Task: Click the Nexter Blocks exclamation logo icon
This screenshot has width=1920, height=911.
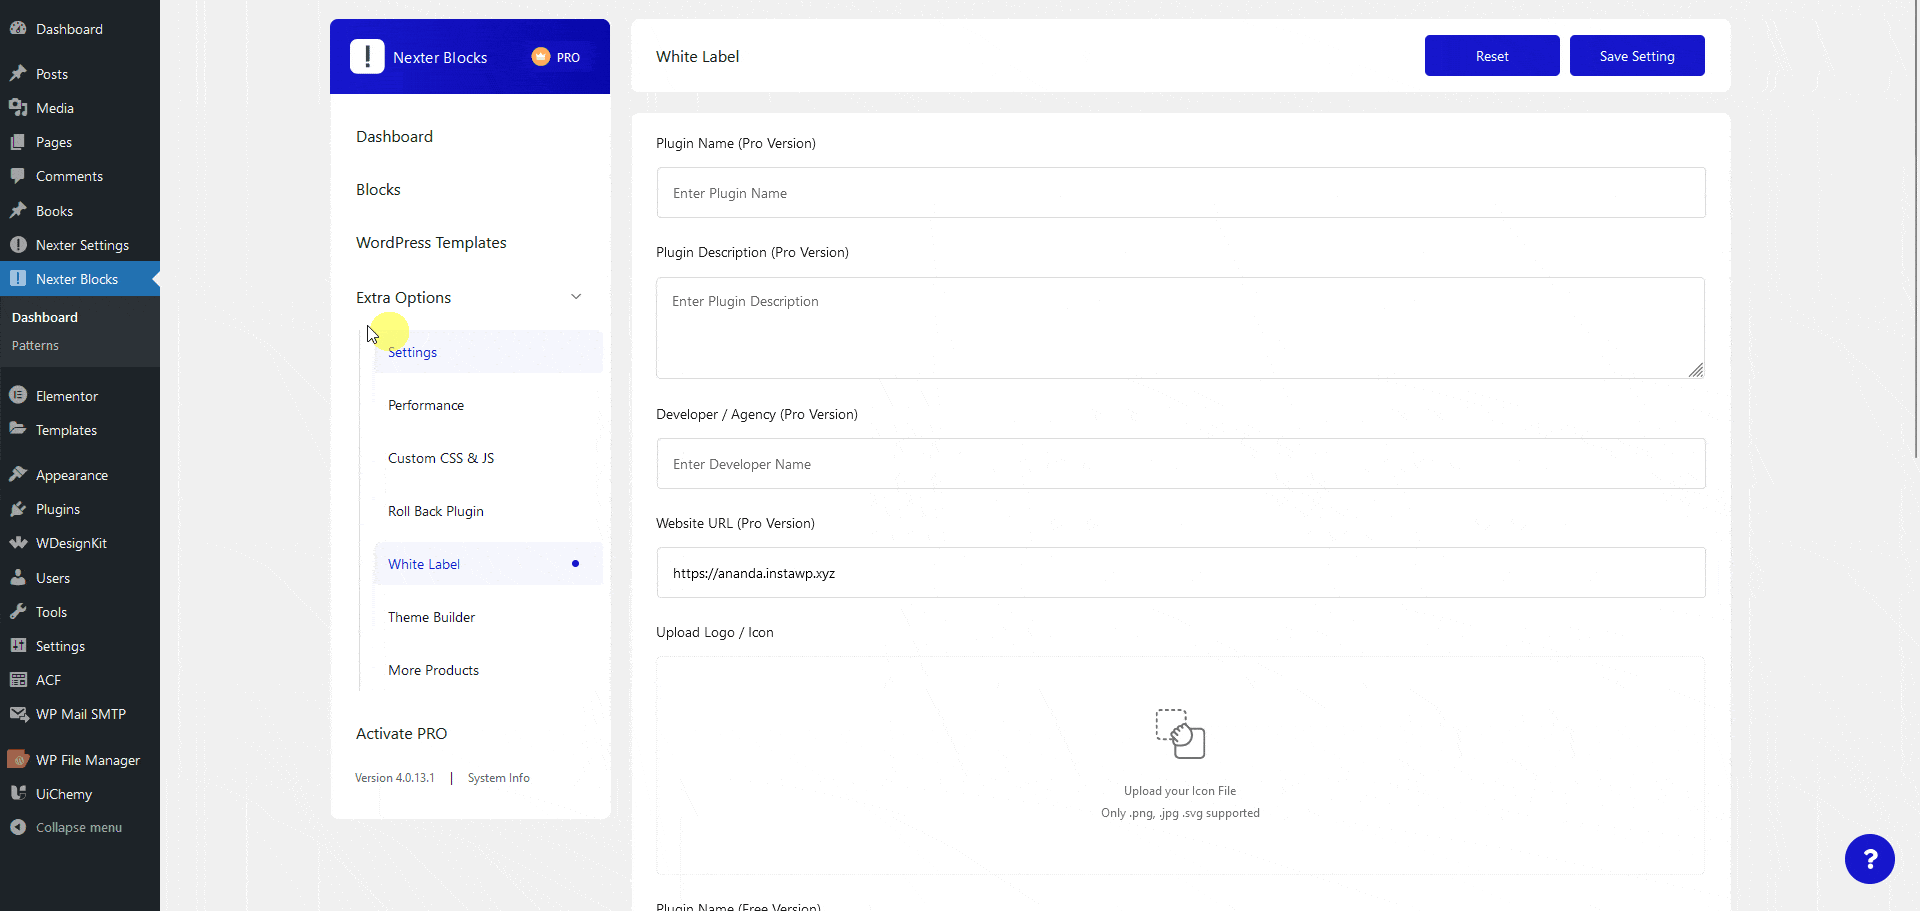Action: click(x=367, y=57)
